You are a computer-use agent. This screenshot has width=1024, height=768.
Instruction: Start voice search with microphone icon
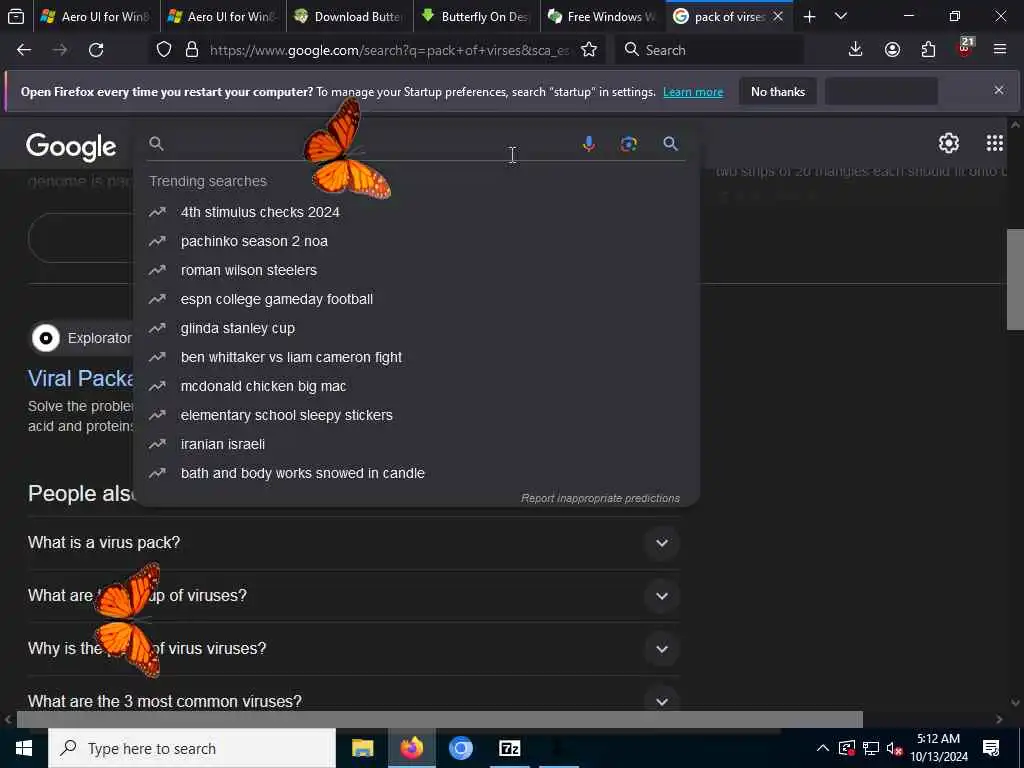click(x=588, y=144)
